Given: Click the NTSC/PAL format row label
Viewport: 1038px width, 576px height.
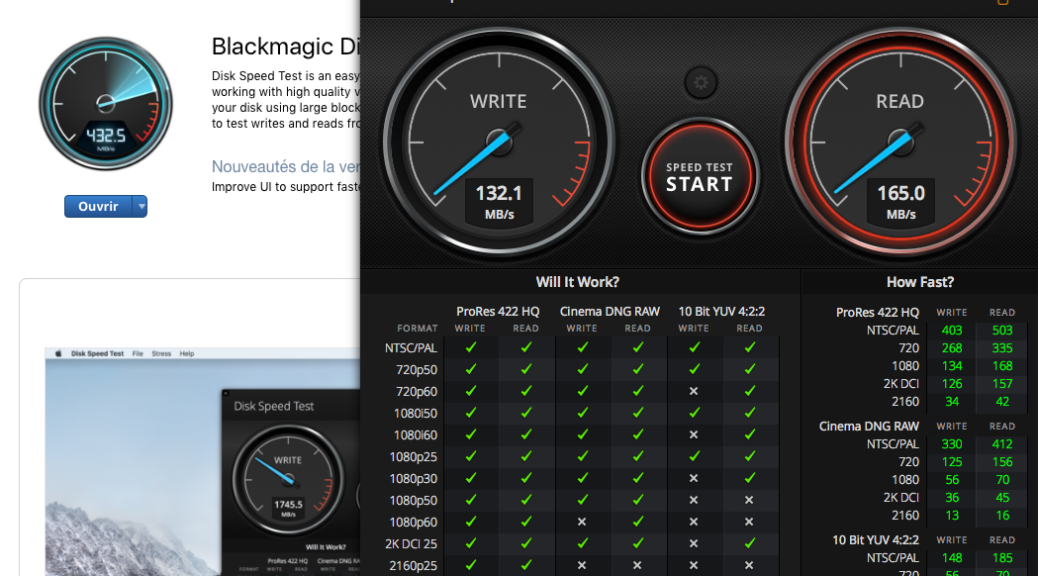Looking at the screenshot, I should coord(411,348).
